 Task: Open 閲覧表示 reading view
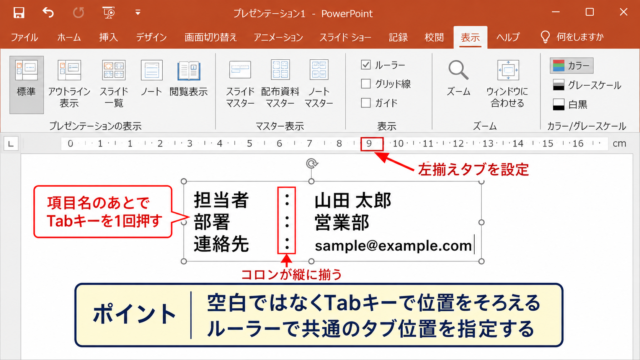[x=188, y=78]
